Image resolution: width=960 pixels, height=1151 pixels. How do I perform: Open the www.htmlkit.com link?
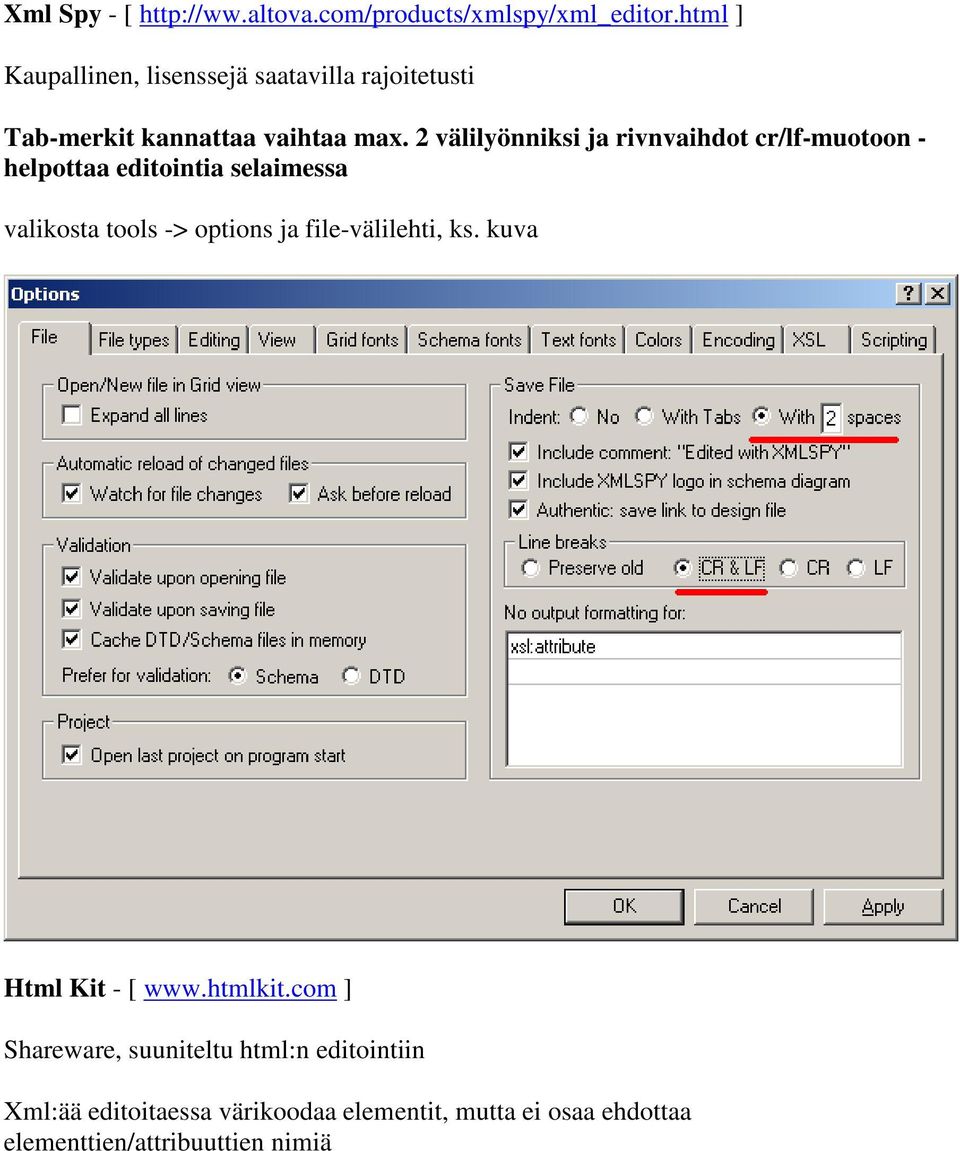240,988
